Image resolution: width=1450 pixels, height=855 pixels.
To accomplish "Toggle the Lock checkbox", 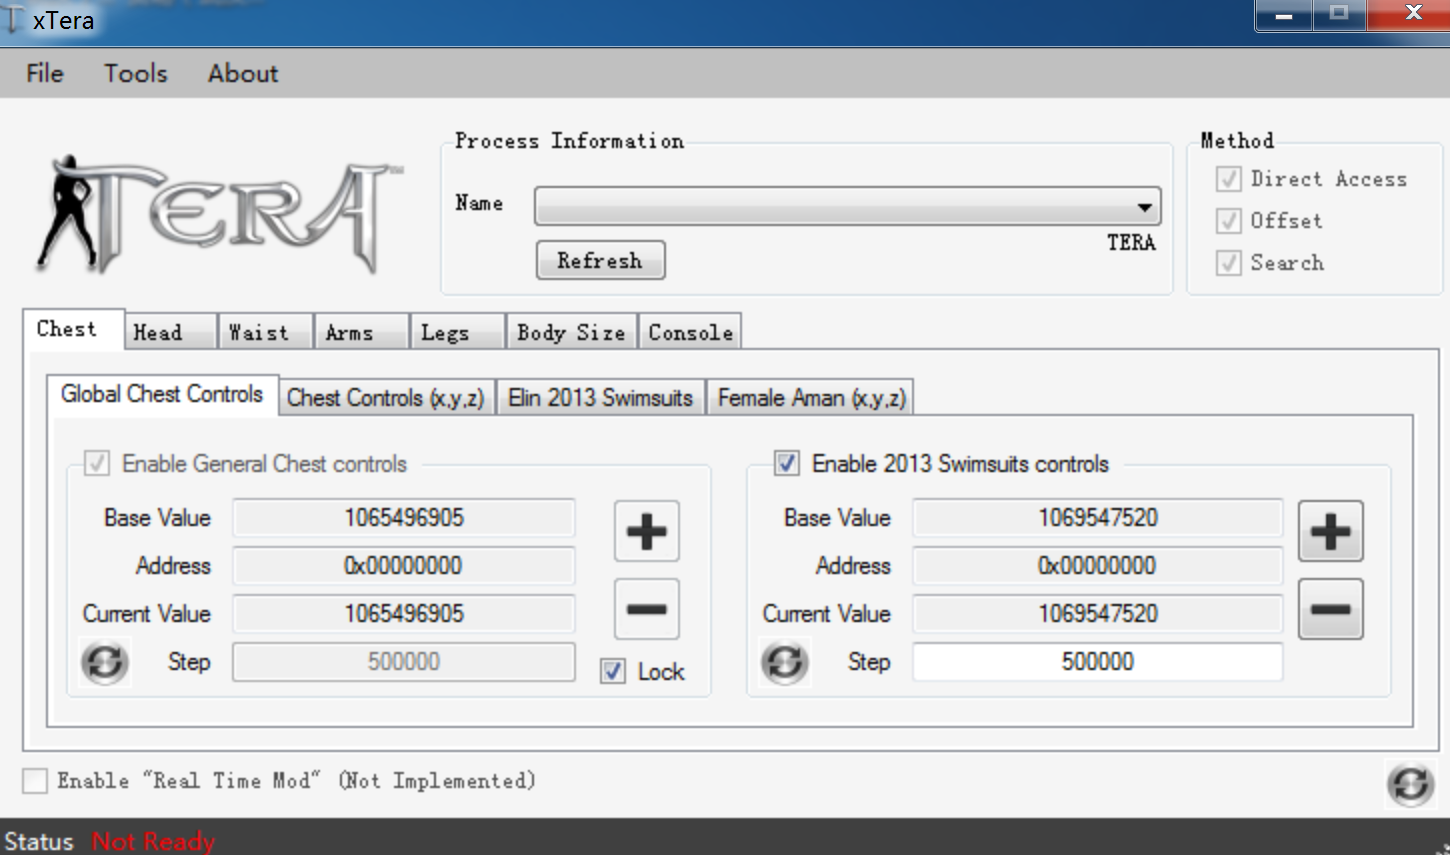I will click(x=613, y=671).
